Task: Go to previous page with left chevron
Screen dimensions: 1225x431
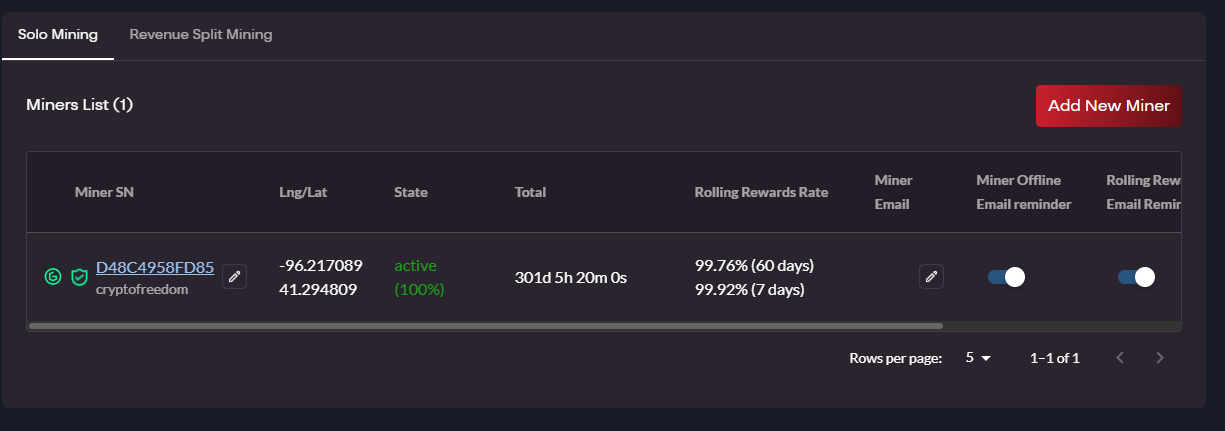Action: pyautogui.click(x=1120, y=358)
